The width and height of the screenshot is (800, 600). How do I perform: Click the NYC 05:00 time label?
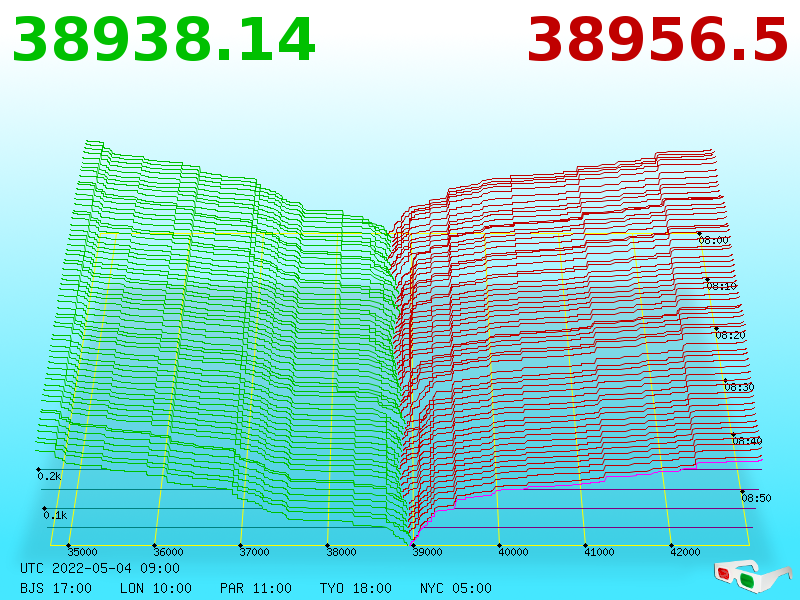[x=456, y=588]
